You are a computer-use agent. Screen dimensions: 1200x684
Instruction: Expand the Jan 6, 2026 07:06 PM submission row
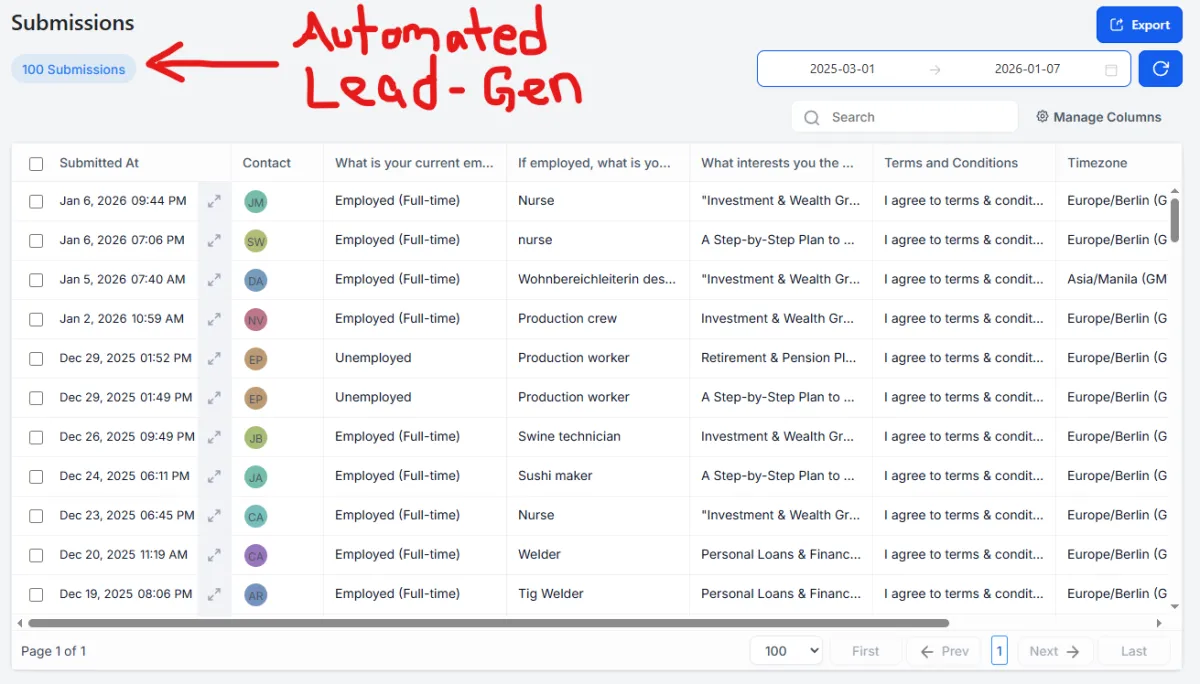[x=214, y=241]
